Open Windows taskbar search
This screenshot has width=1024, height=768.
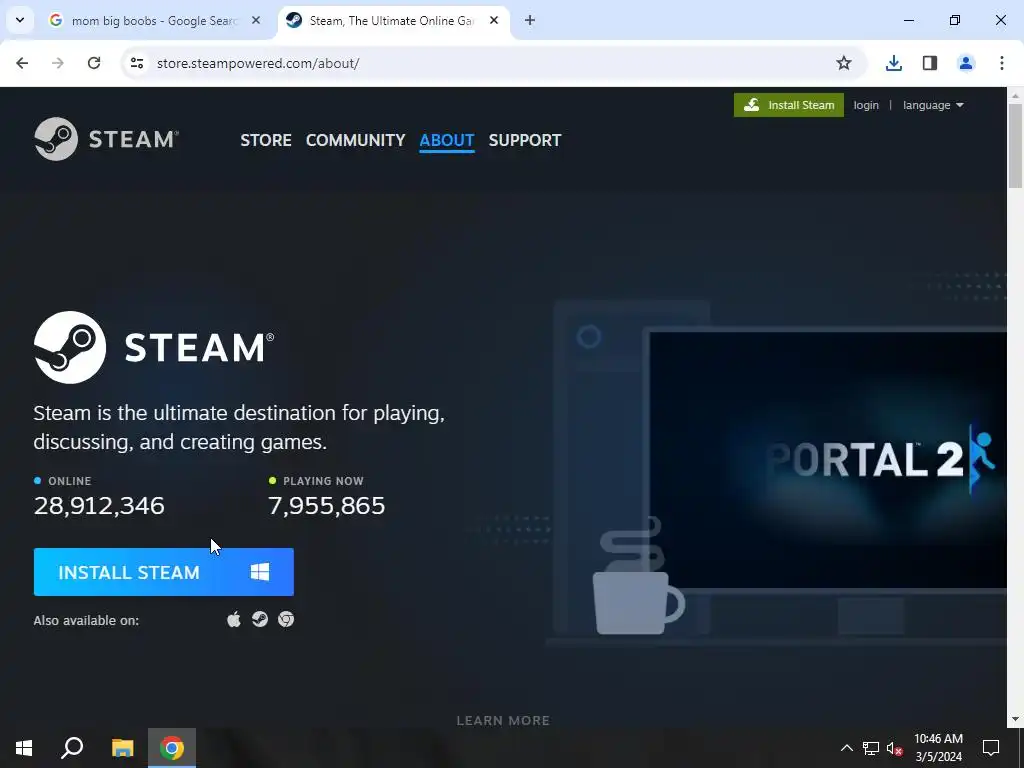click(x=72, y=748)
